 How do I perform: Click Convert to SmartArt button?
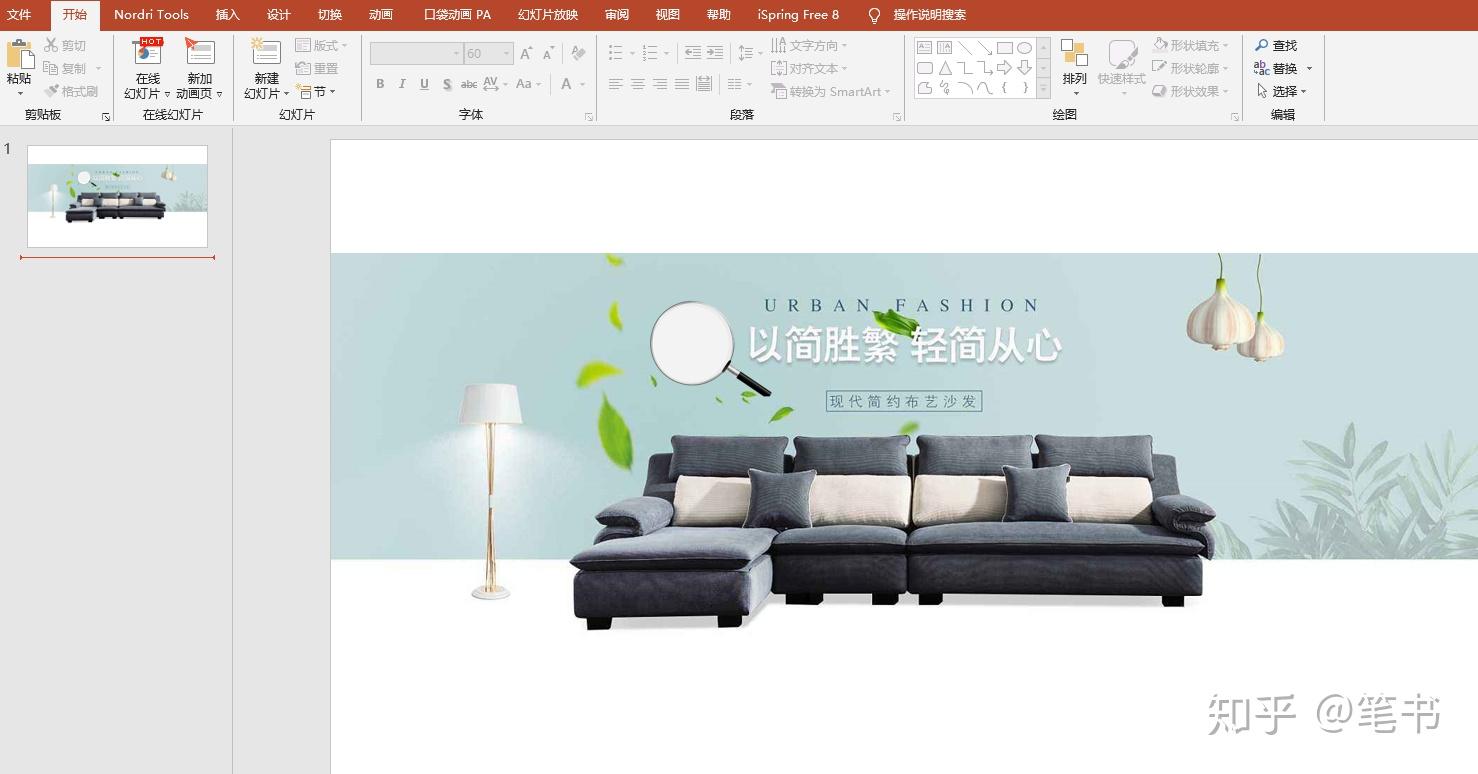point(830,91)
